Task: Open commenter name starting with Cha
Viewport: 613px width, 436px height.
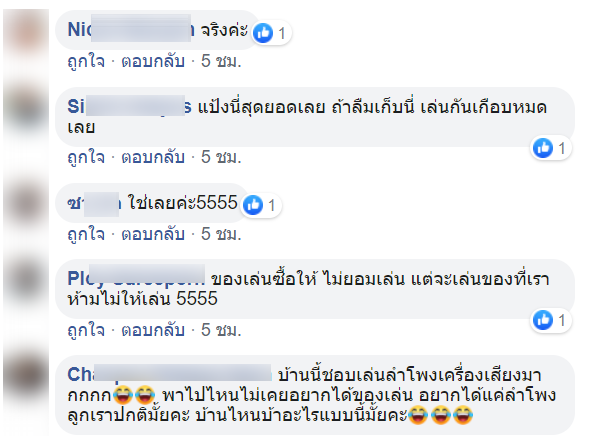Action: click(169, 374)
